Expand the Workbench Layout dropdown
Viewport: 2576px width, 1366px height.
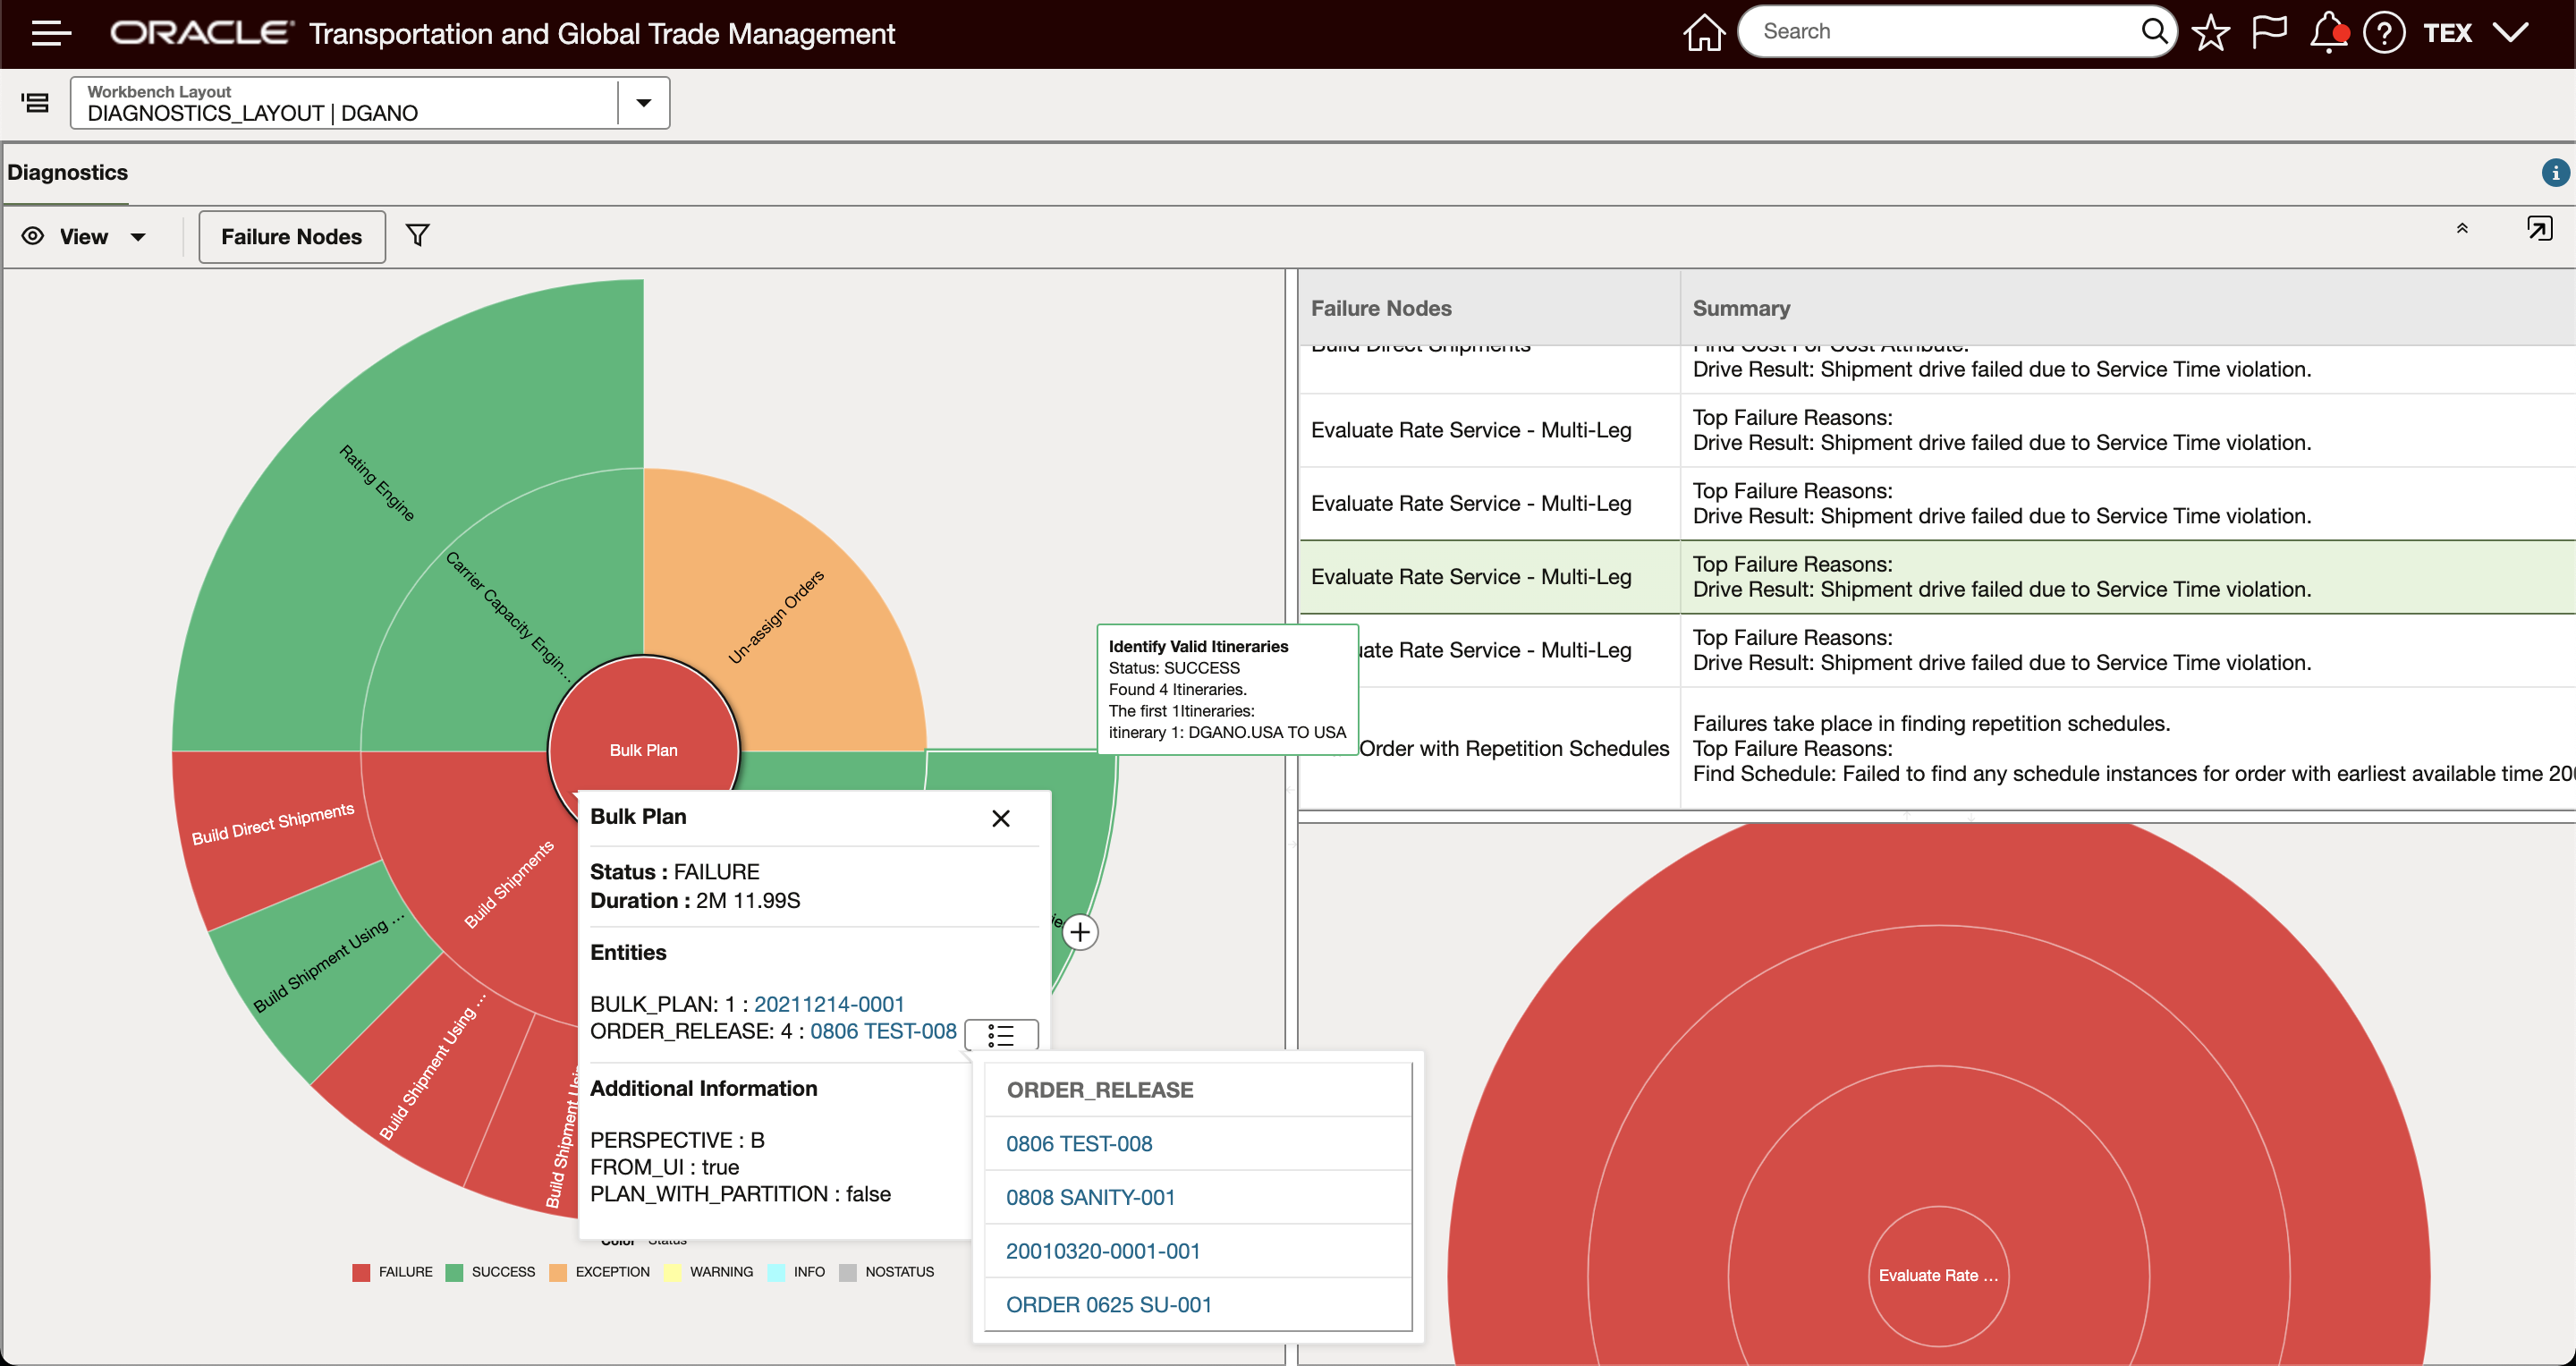point(644,103)
